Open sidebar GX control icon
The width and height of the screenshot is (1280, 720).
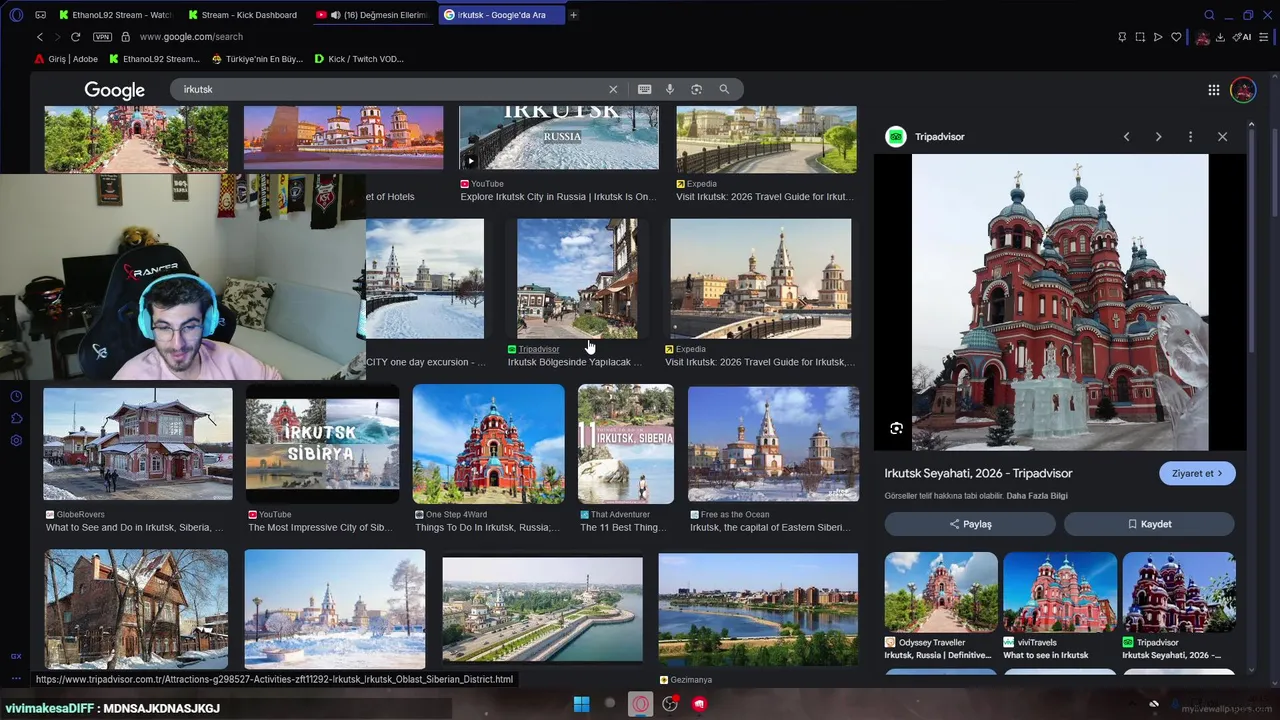(16, 656)
